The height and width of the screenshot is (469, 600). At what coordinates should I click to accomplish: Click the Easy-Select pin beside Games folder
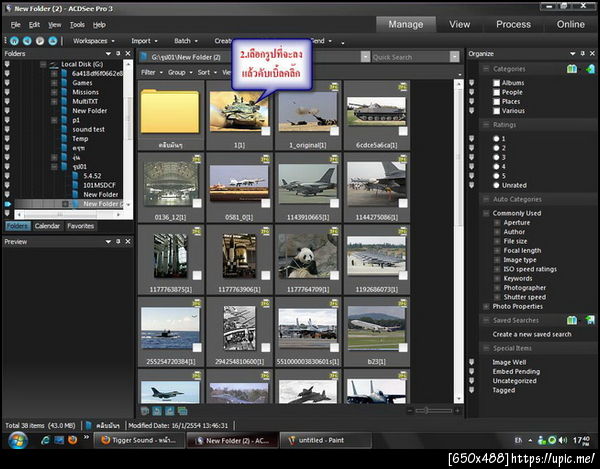[x=8, y=83]
